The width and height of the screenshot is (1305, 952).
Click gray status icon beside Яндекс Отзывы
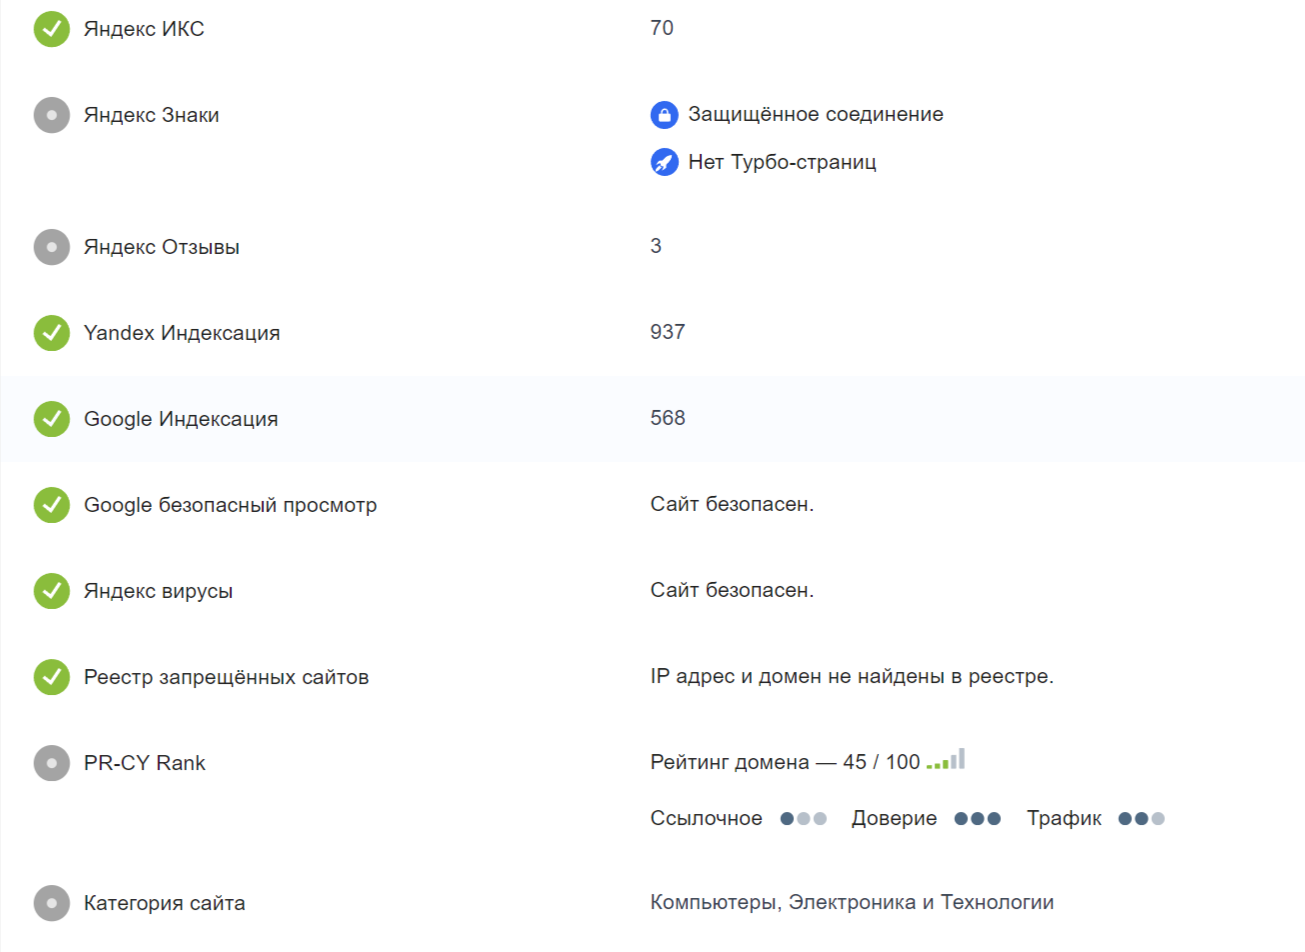(52, 247)
